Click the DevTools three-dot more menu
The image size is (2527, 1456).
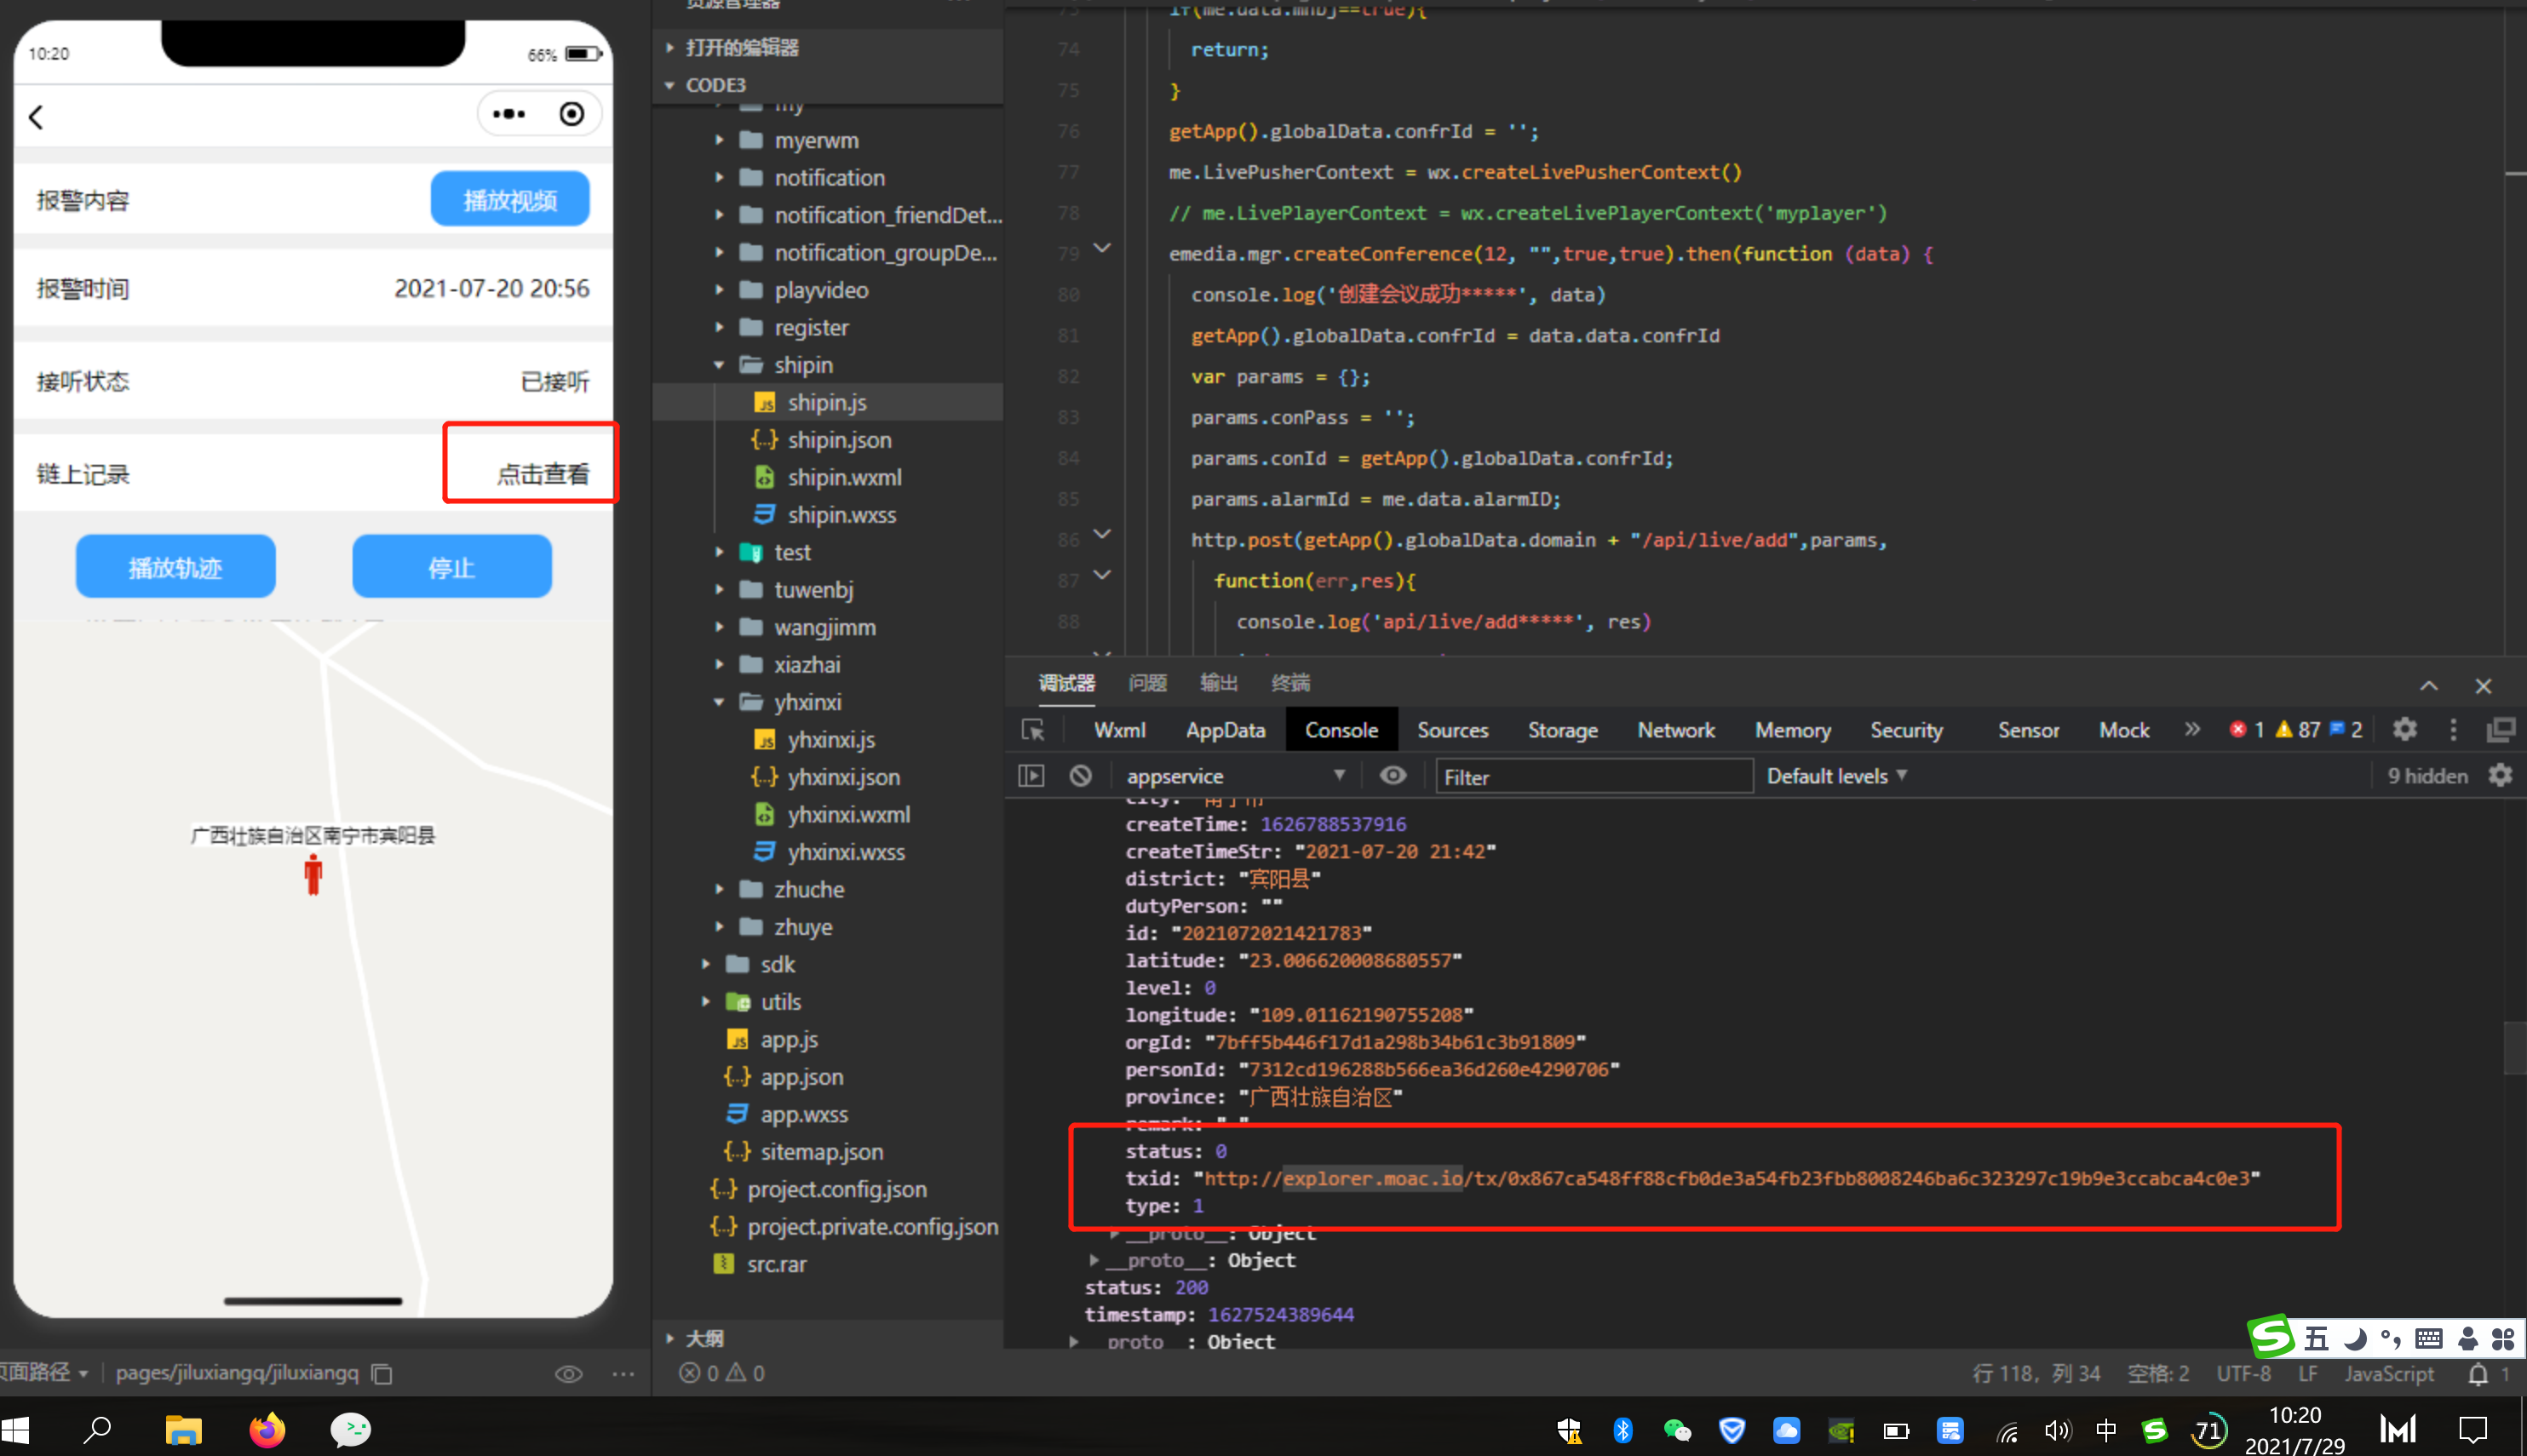coord(2452,730)
